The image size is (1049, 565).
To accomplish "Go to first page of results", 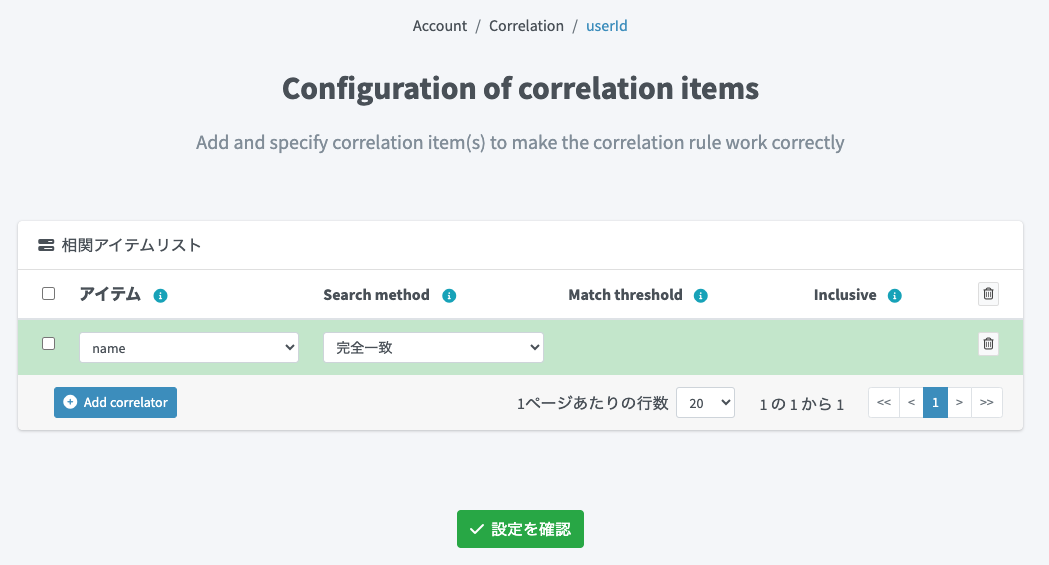I will (x=883, y=402).
